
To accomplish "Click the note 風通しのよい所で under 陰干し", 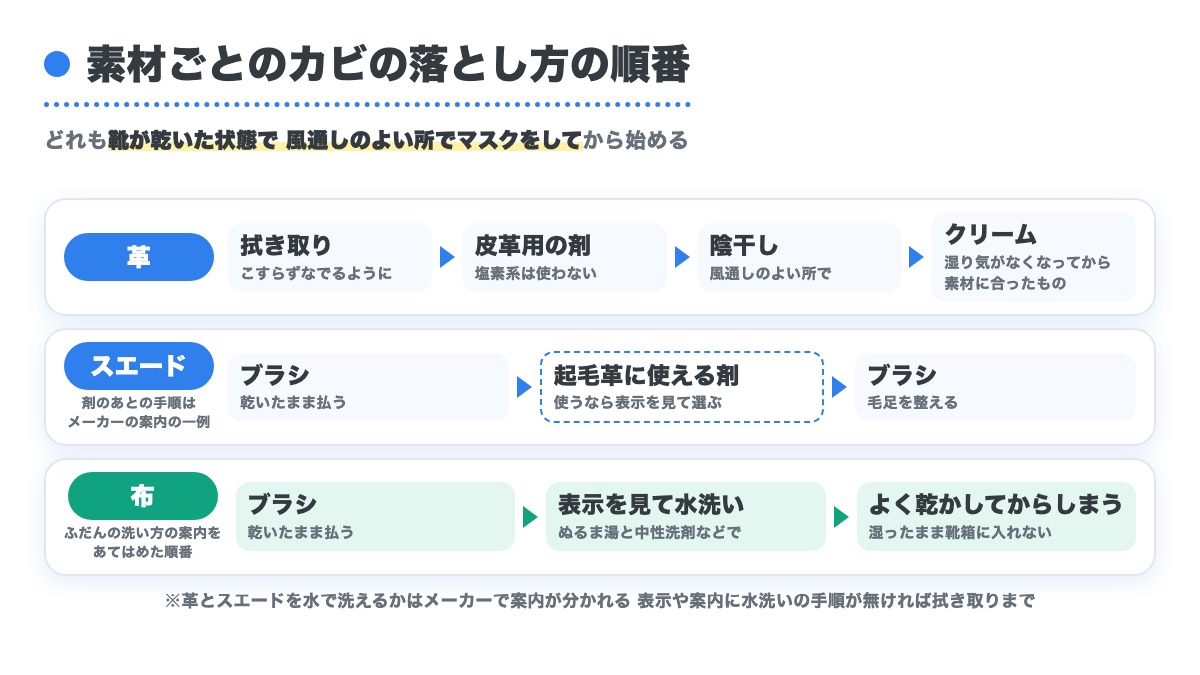I will [770, 273].
